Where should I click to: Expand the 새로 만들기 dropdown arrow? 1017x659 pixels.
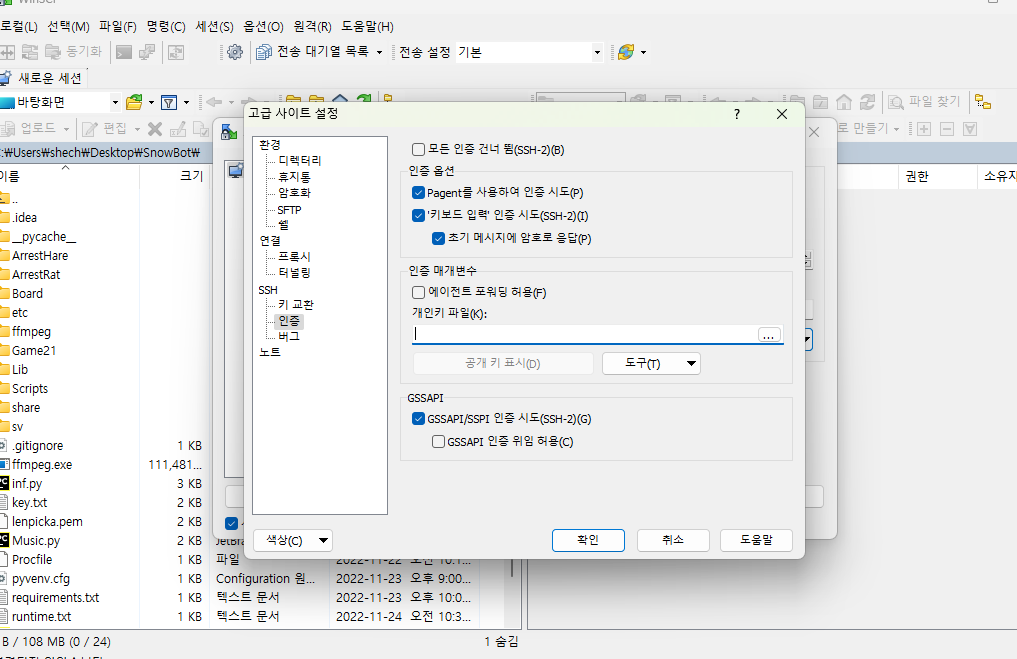point(896,129)
